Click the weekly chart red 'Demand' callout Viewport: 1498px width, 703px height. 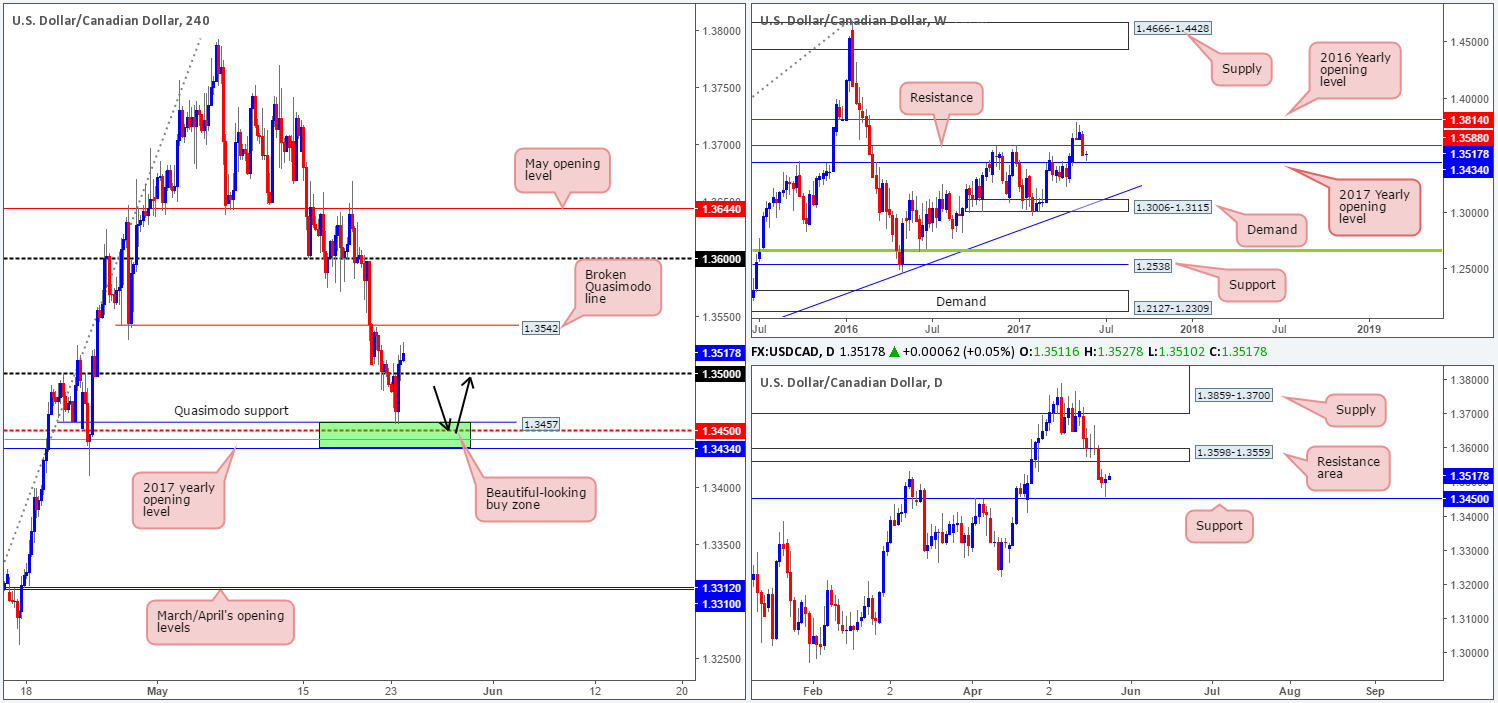pyautogui.click(x=1272, y=230)
